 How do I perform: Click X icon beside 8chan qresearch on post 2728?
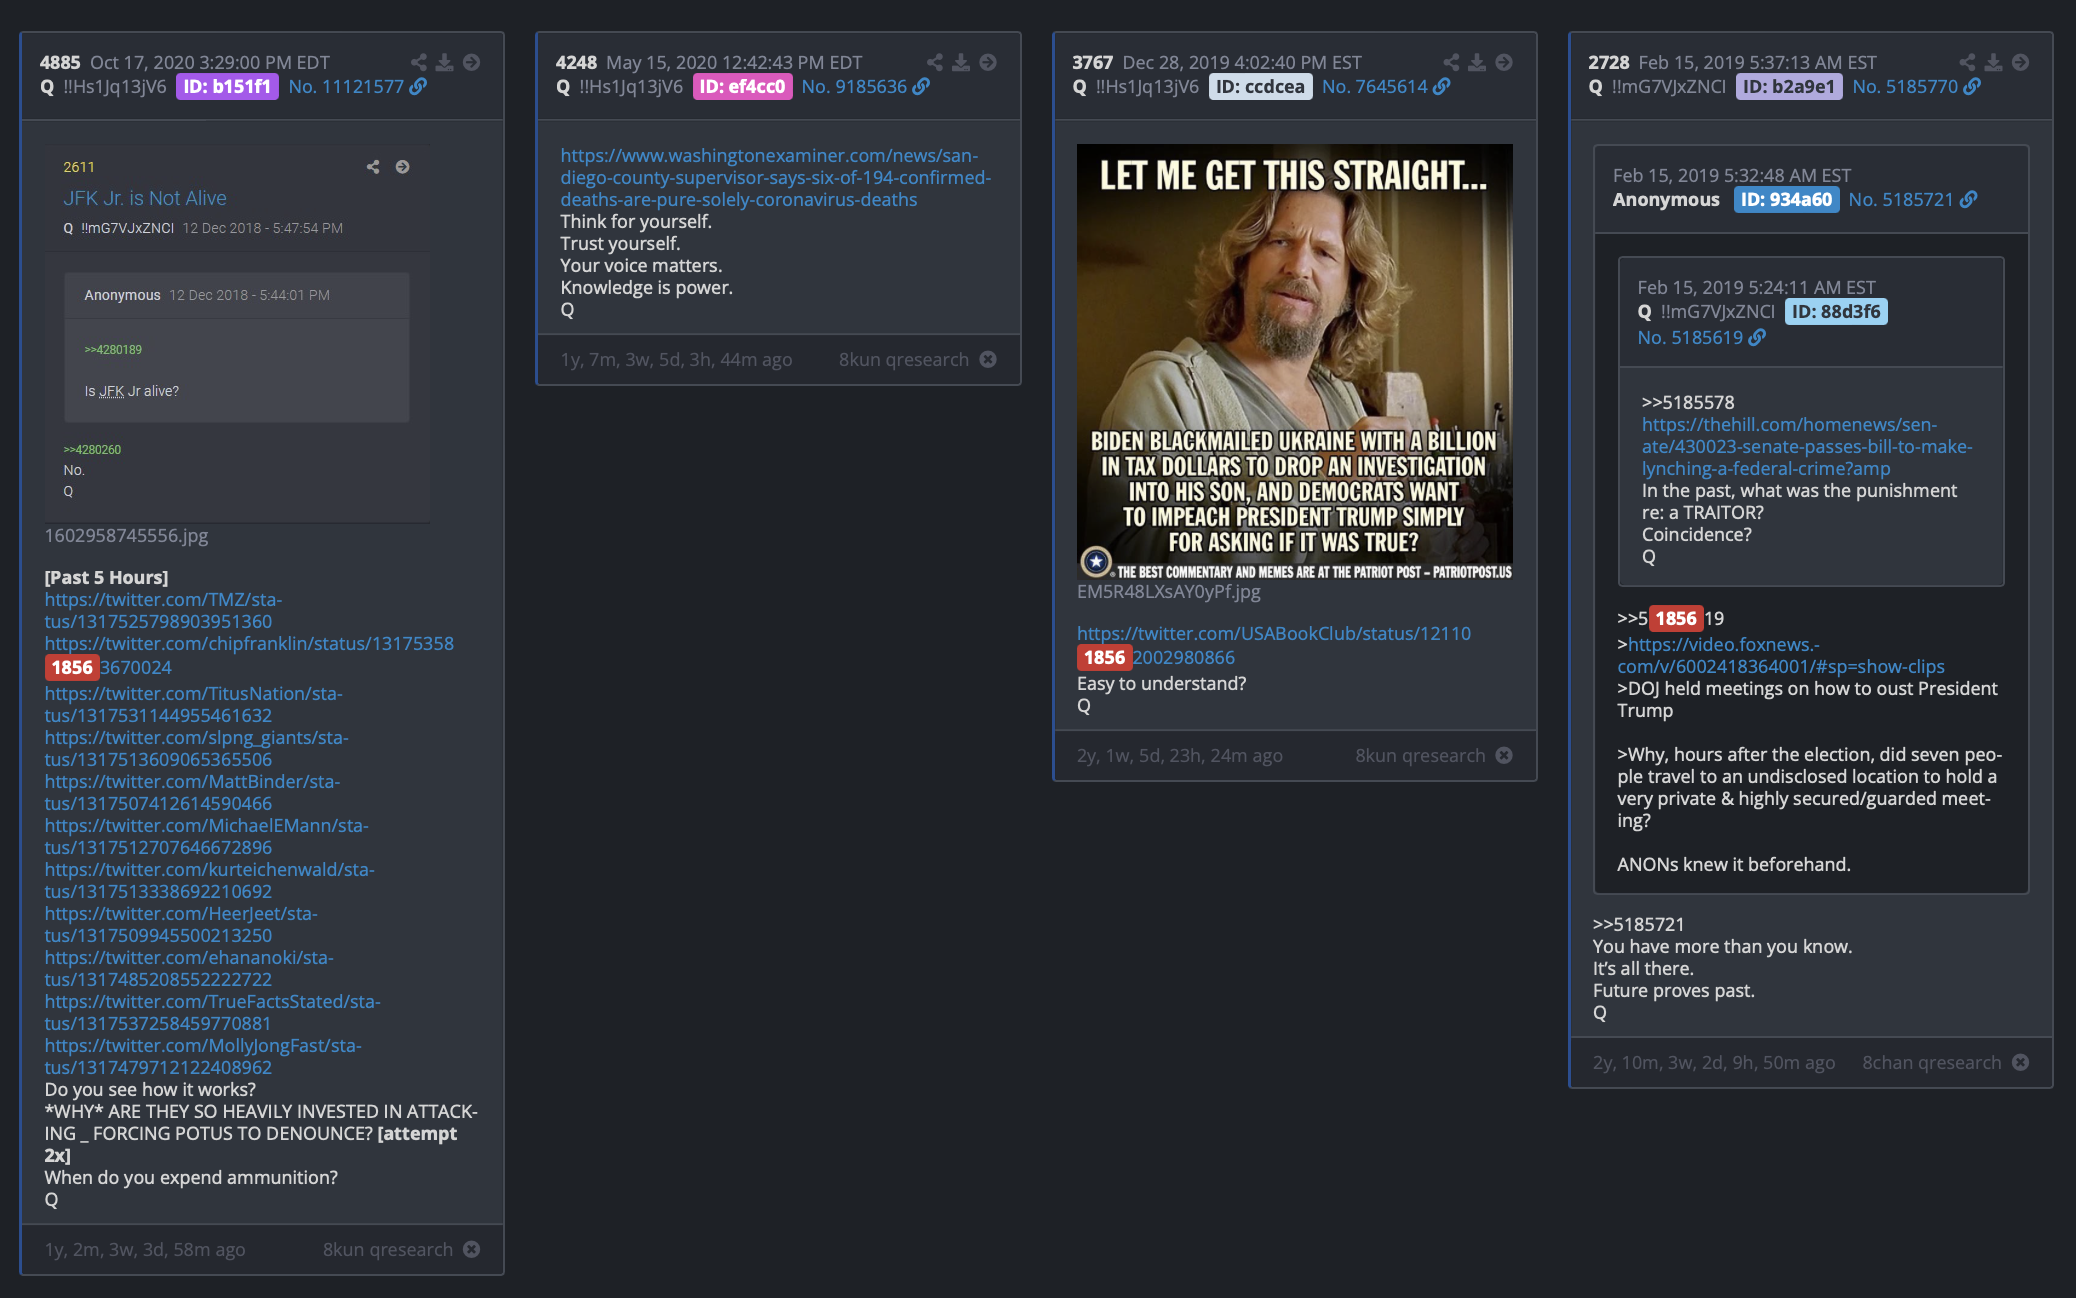[2020, 1062]
